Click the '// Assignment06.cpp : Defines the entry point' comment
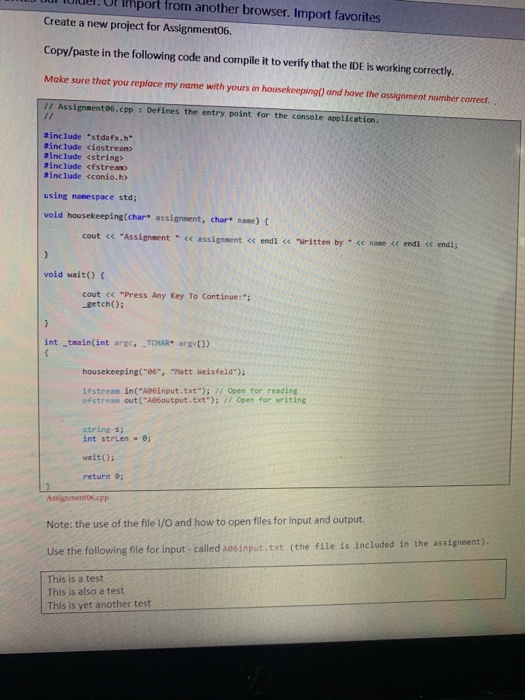The width and height of the screenshot is (525, 700). (212, 113)
